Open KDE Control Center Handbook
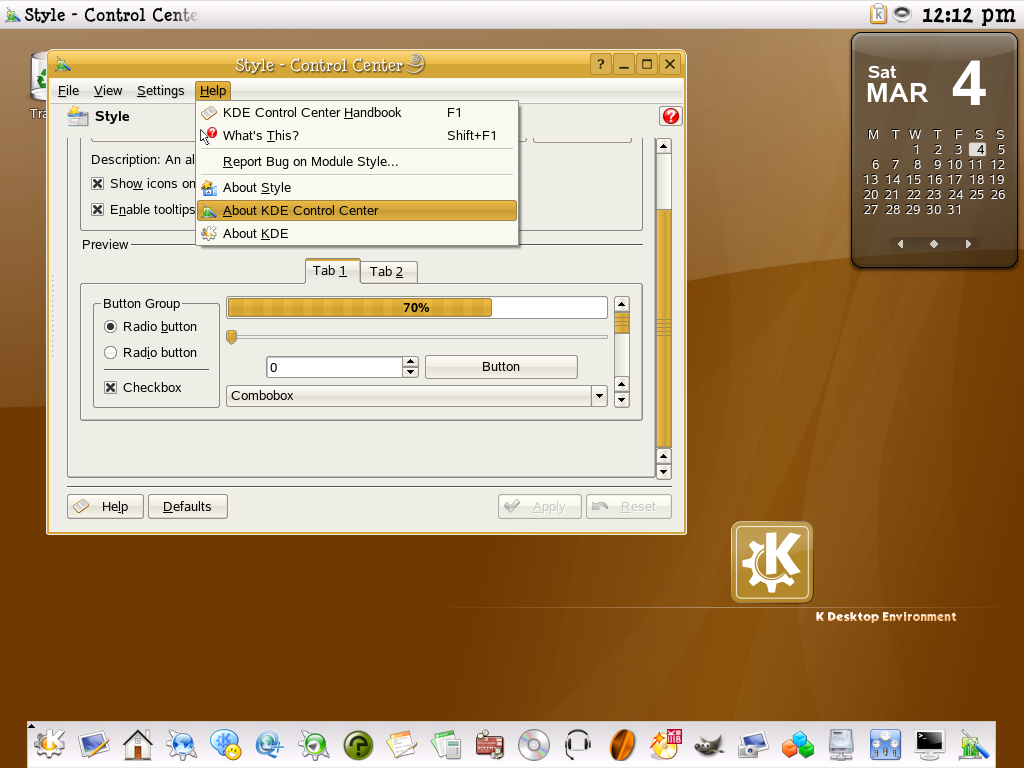 point(357,112)
